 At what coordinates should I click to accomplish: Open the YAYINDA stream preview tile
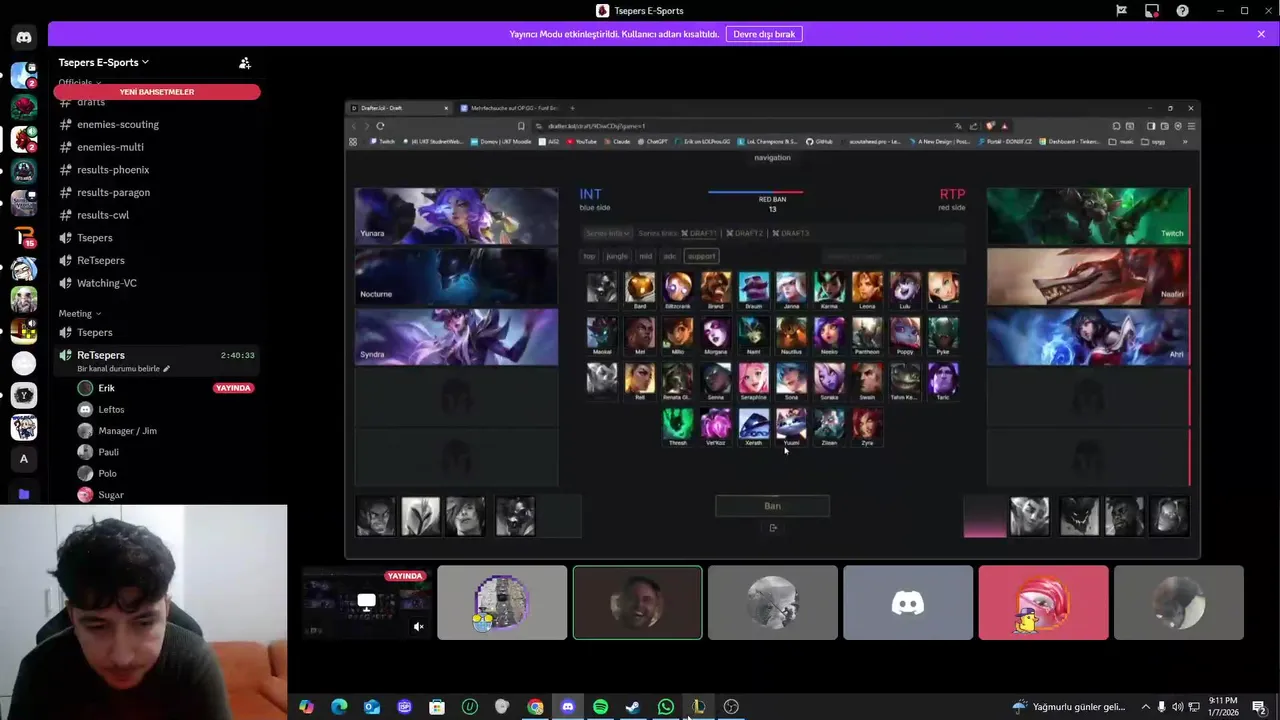point(366,603)
